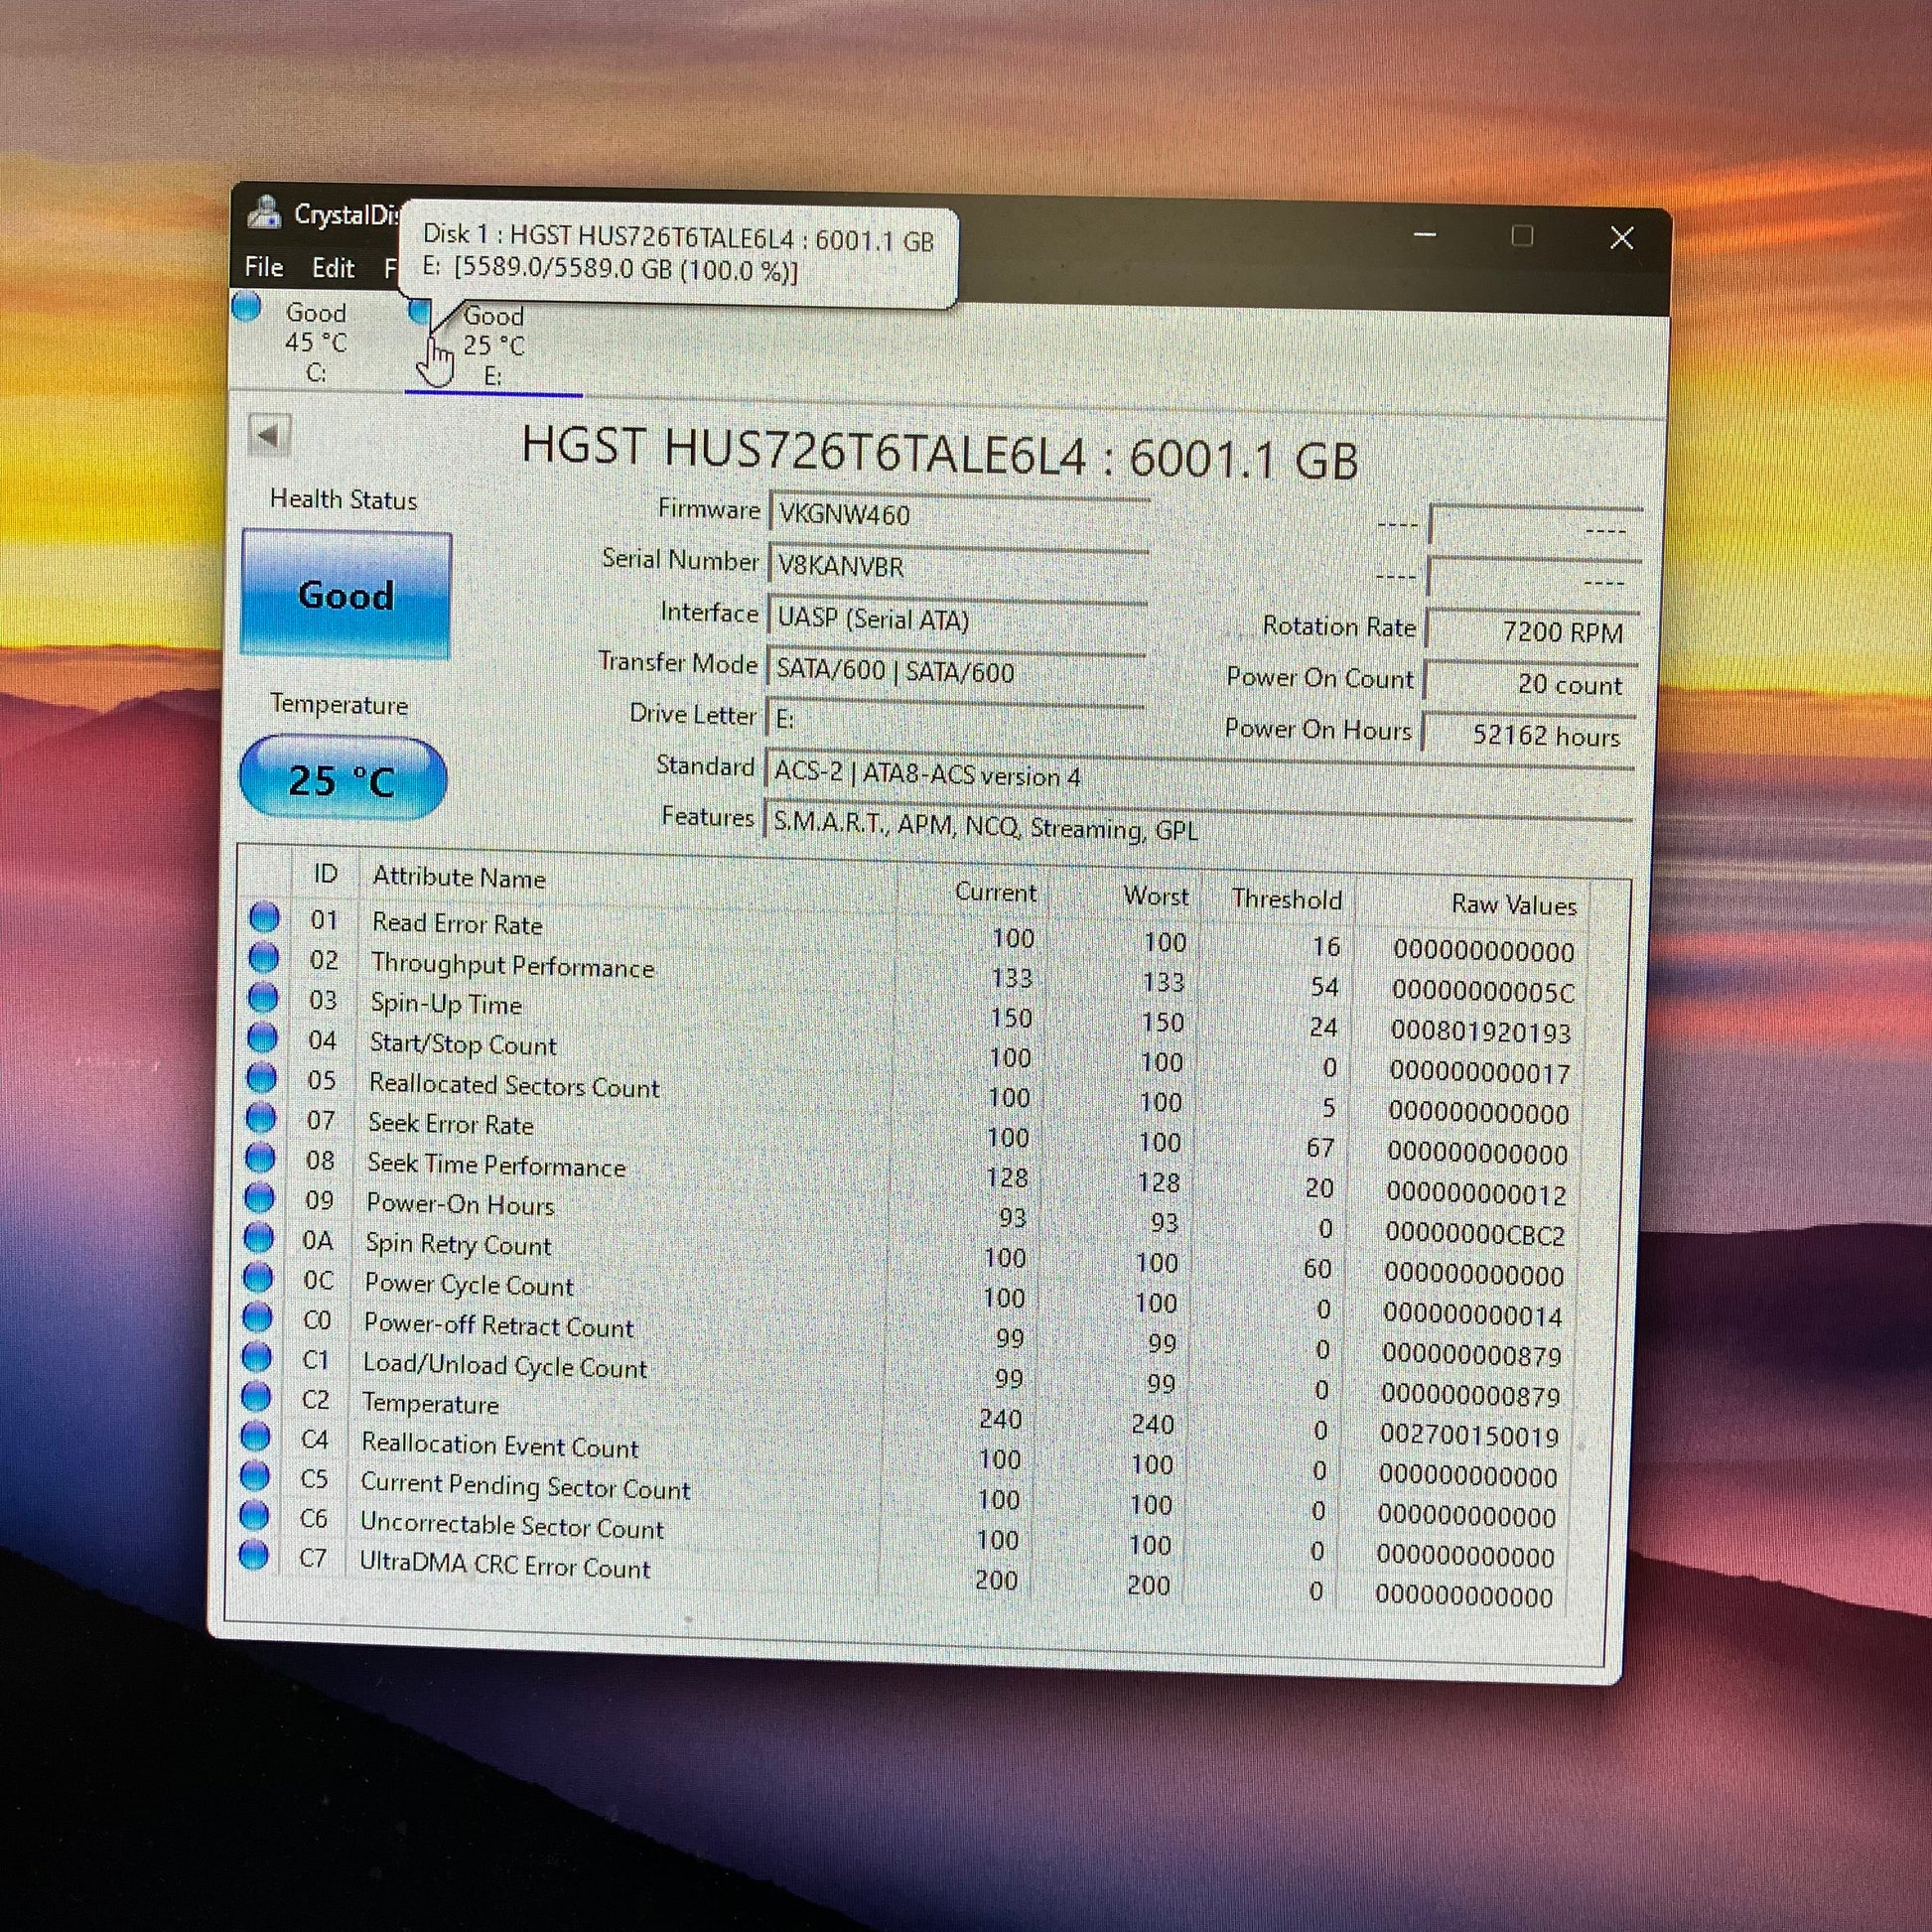Click status orb for Power-off Retract Count

258,1317
